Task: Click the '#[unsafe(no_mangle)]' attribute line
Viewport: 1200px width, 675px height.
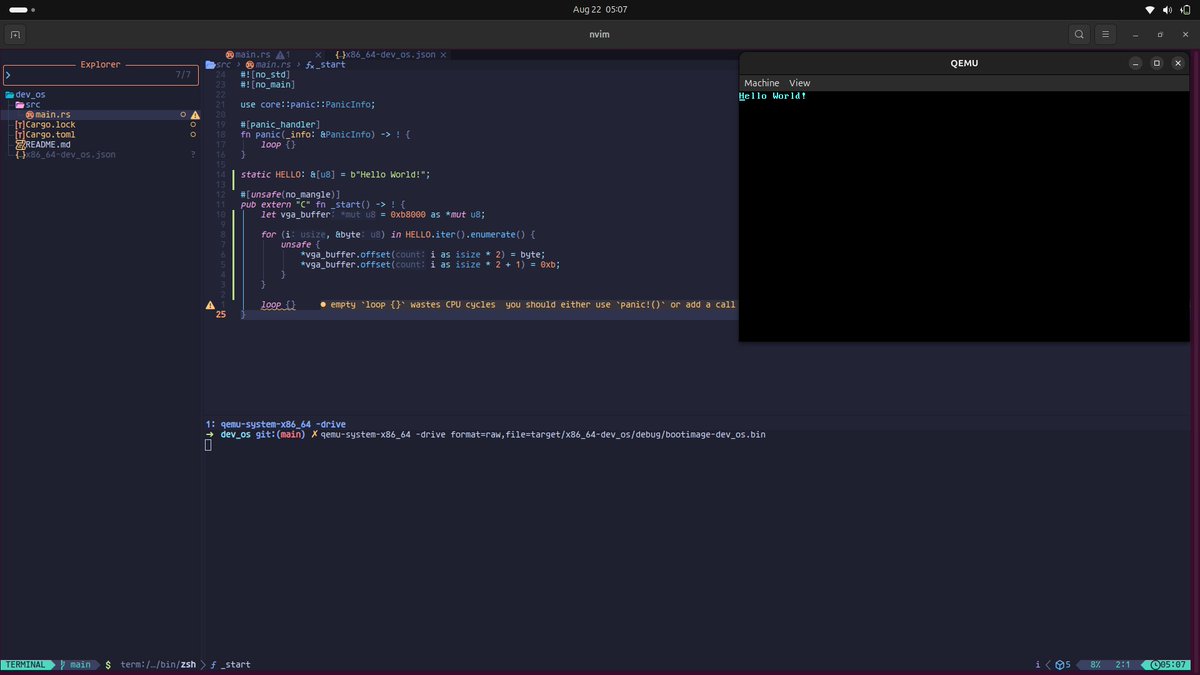Action: point(290,194)
